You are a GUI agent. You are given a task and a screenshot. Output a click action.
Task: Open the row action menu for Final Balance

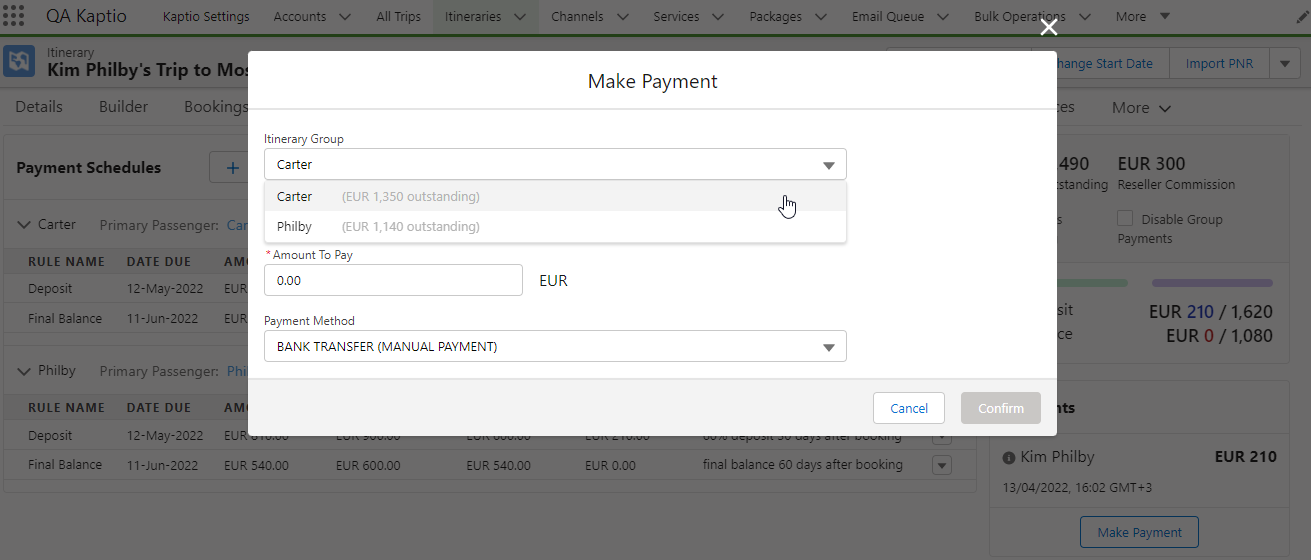point(941,465)
